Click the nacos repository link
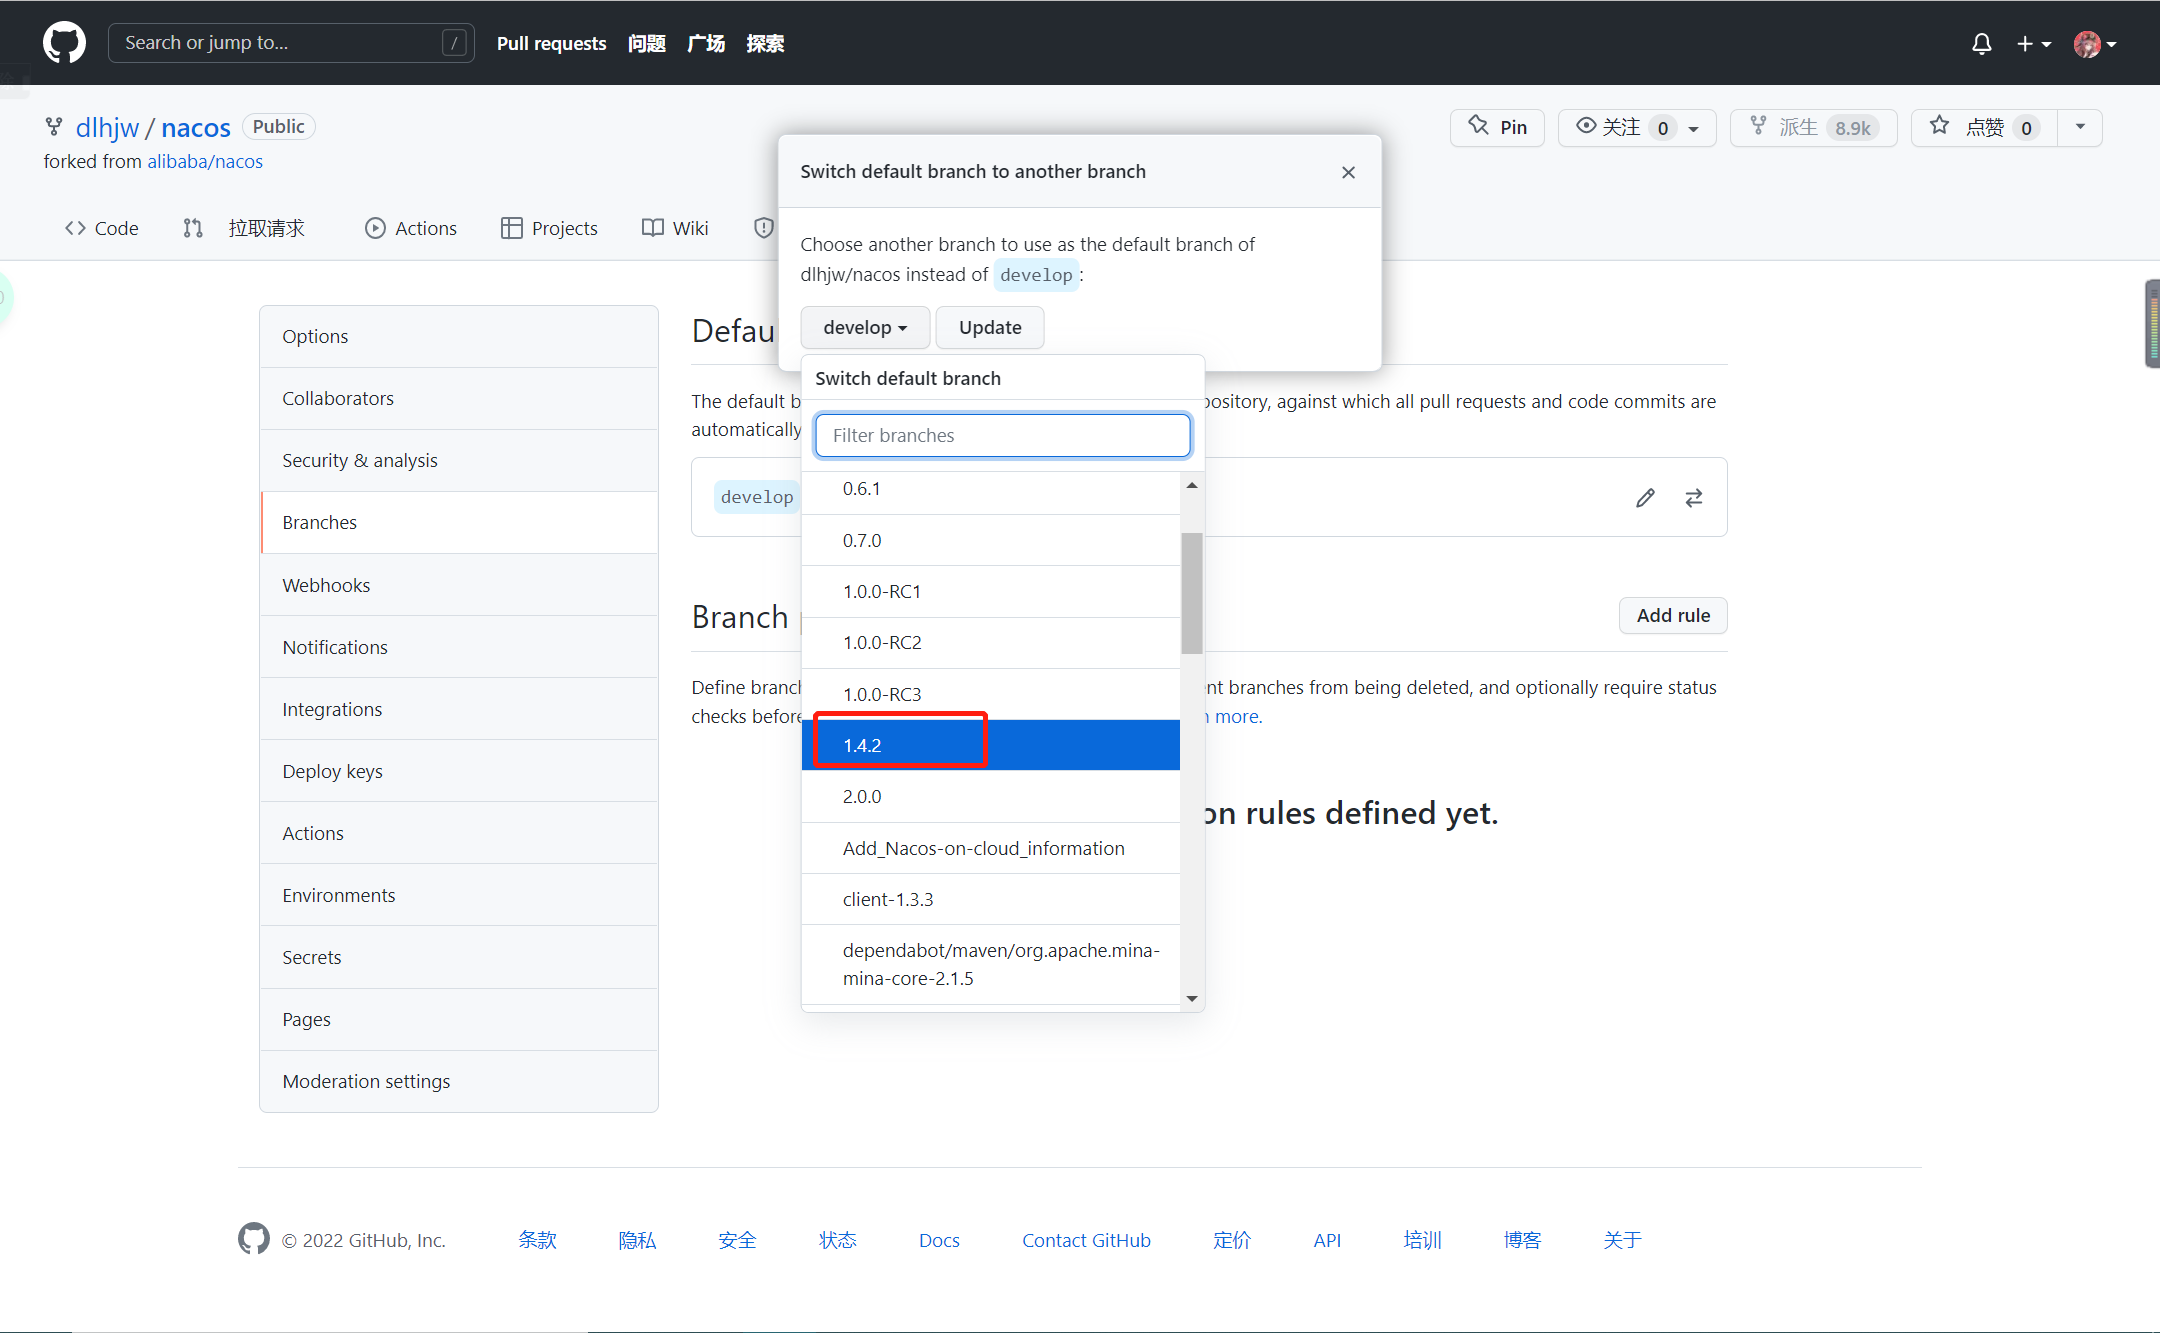The image size is (2160, 1333). coord(196,127)
